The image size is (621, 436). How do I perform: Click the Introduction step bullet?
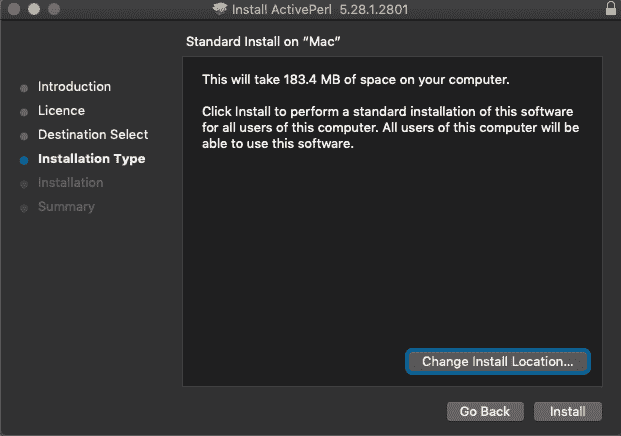click(x=24, y=88)
